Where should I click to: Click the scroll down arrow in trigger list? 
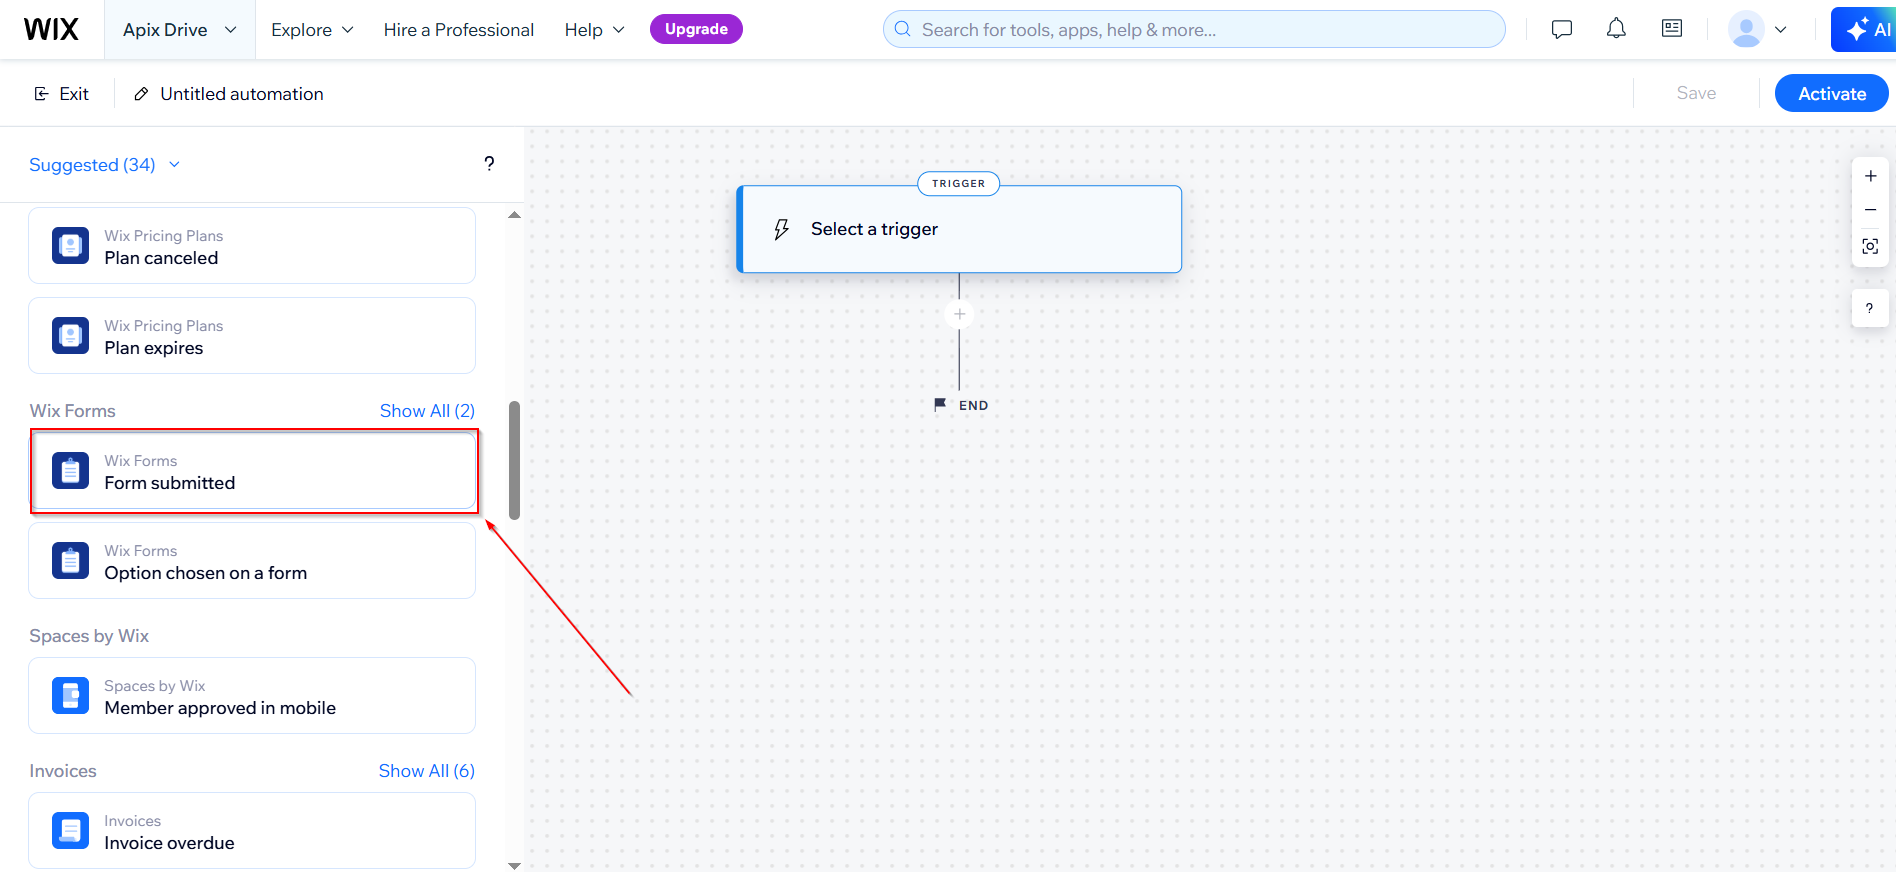click(x=514, y=866)
